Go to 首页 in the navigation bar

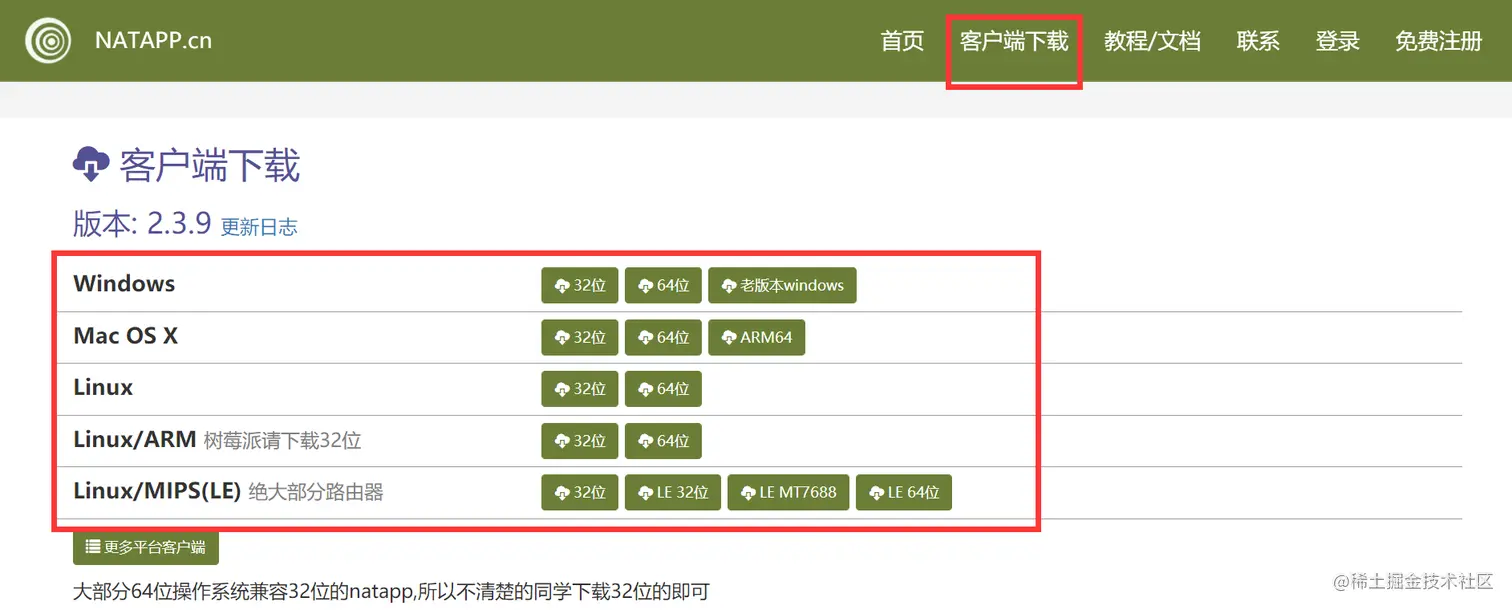click(902, 41)
